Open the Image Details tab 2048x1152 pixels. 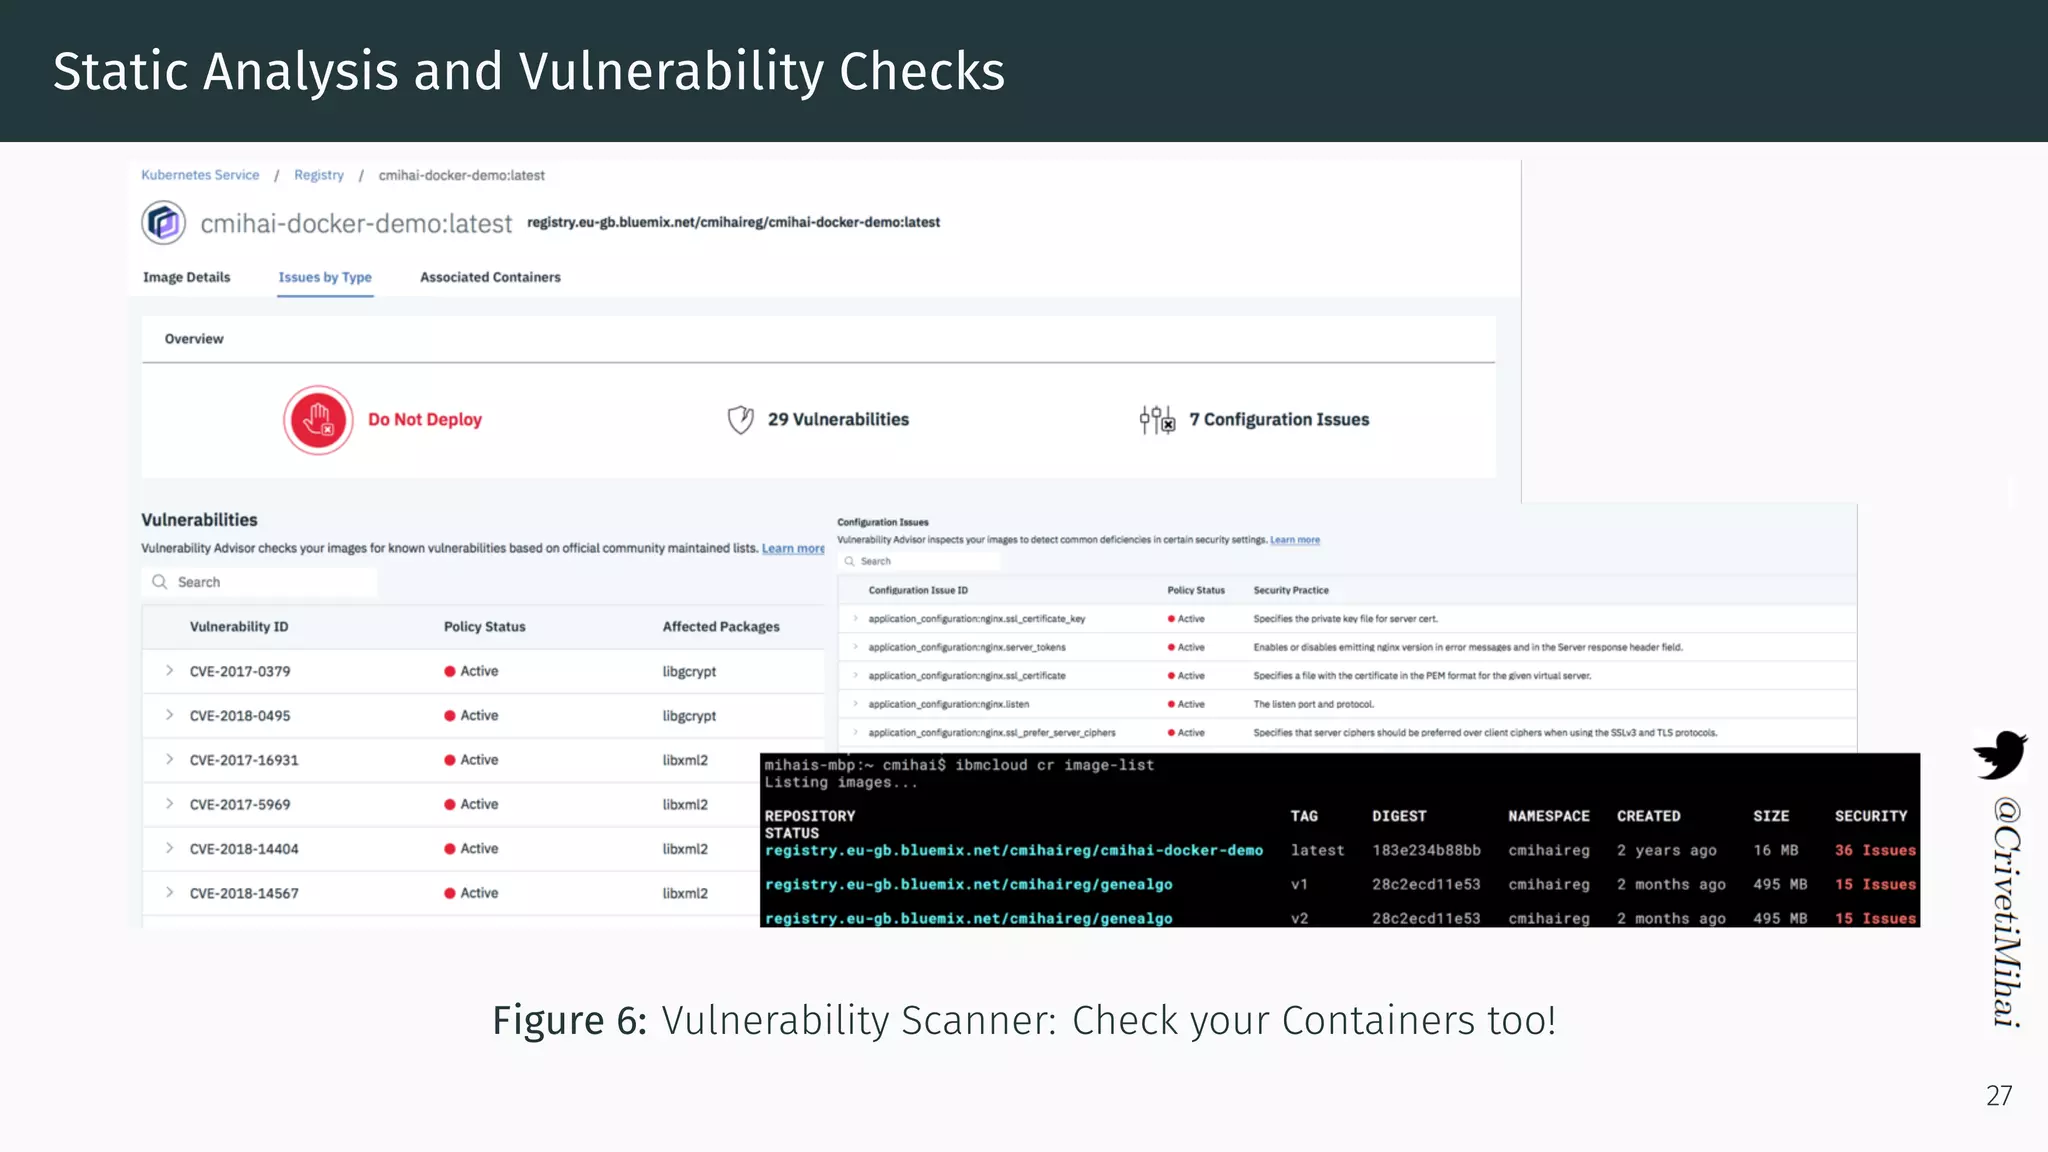[186, 277]
